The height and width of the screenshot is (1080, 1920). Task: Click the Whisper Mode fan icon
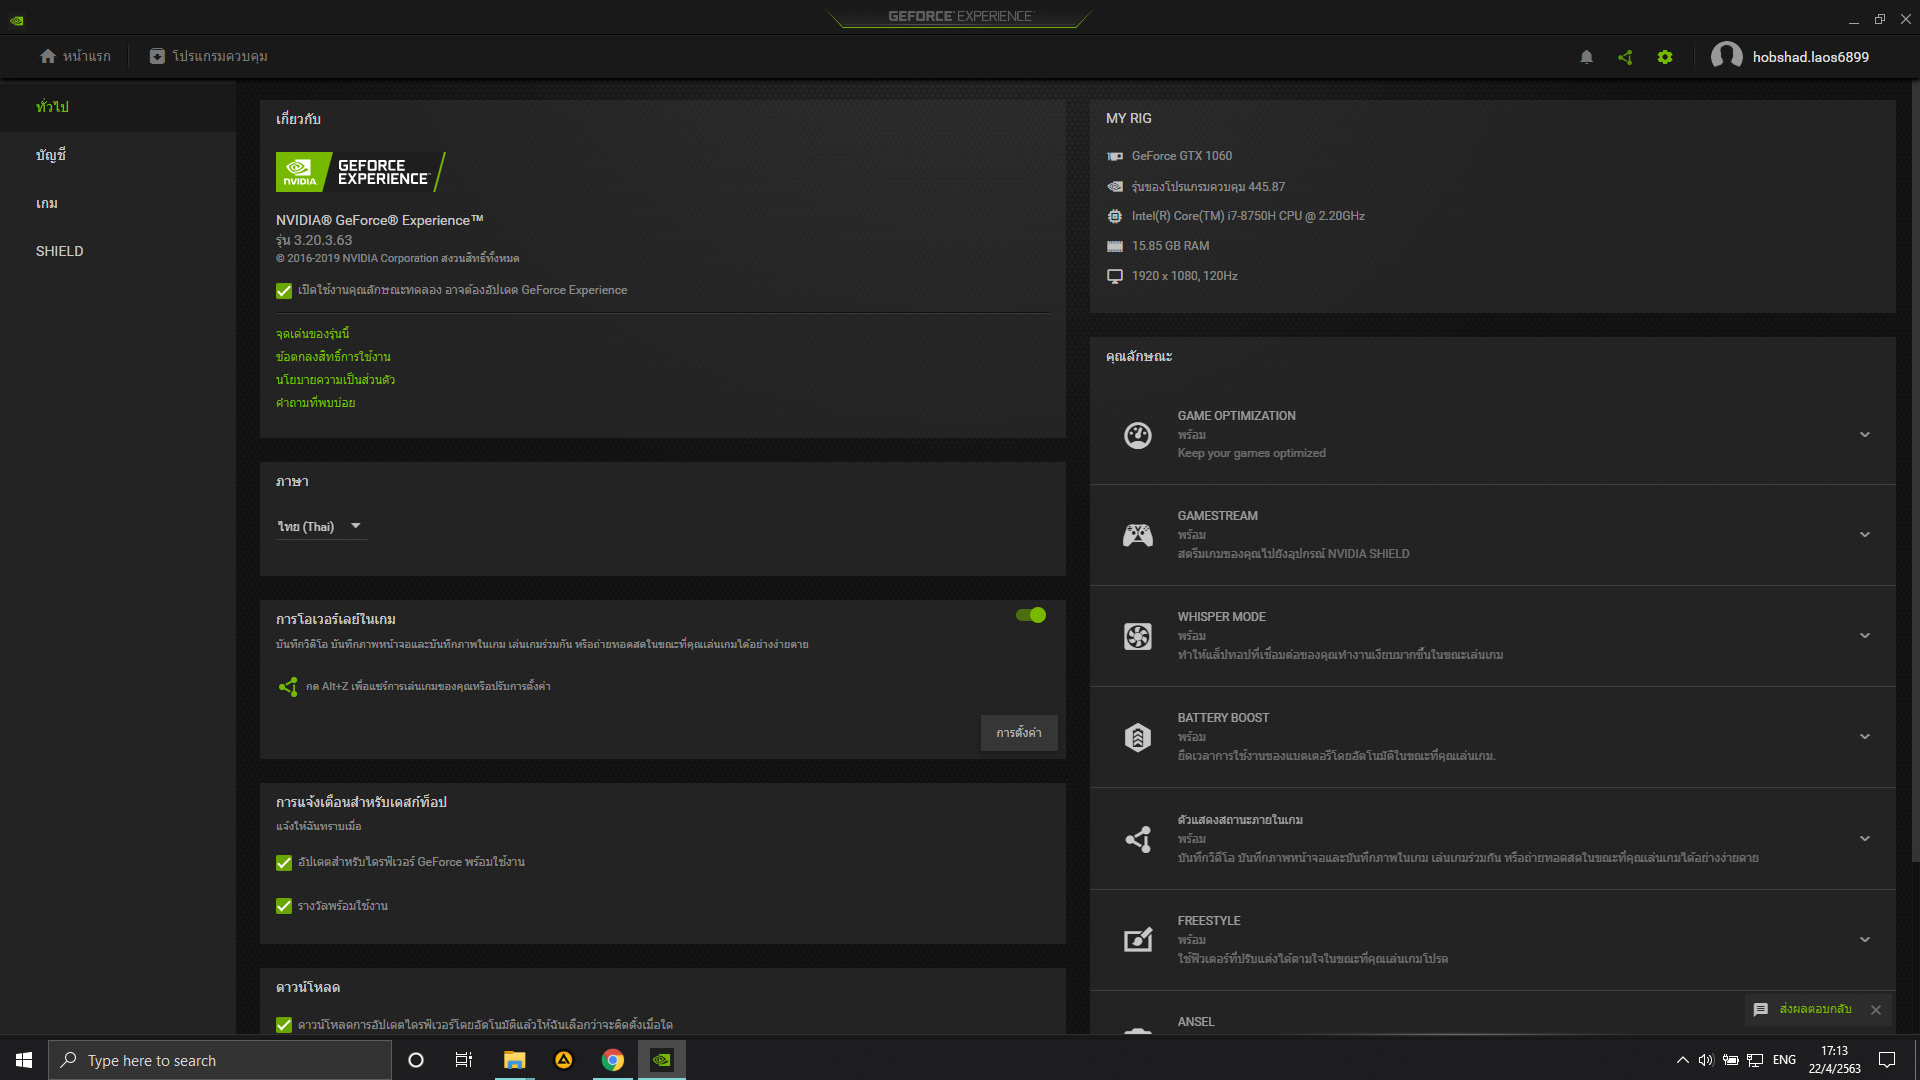[x=1138, y=636]
